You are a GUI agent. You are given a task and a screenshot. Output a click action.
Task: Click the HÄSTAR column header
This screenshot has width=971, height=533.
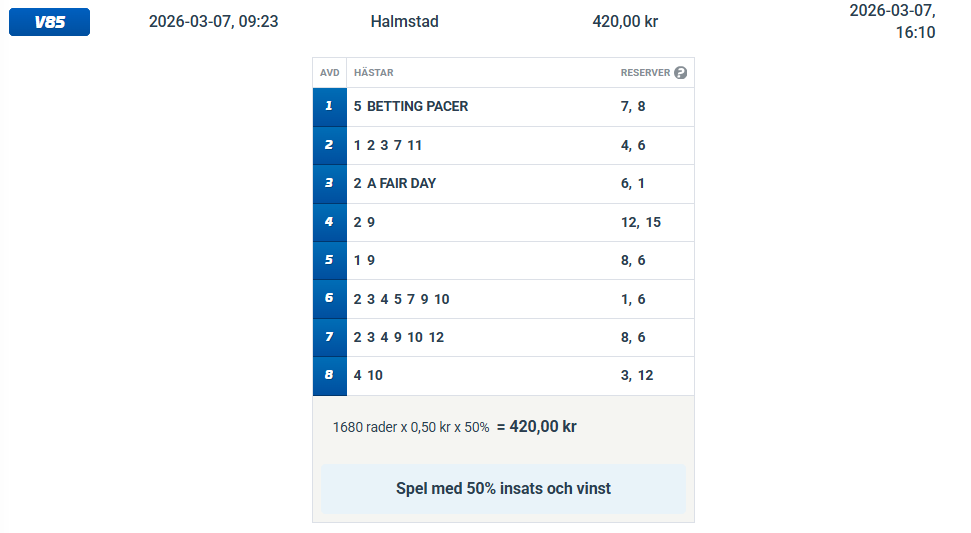(373, 73)
